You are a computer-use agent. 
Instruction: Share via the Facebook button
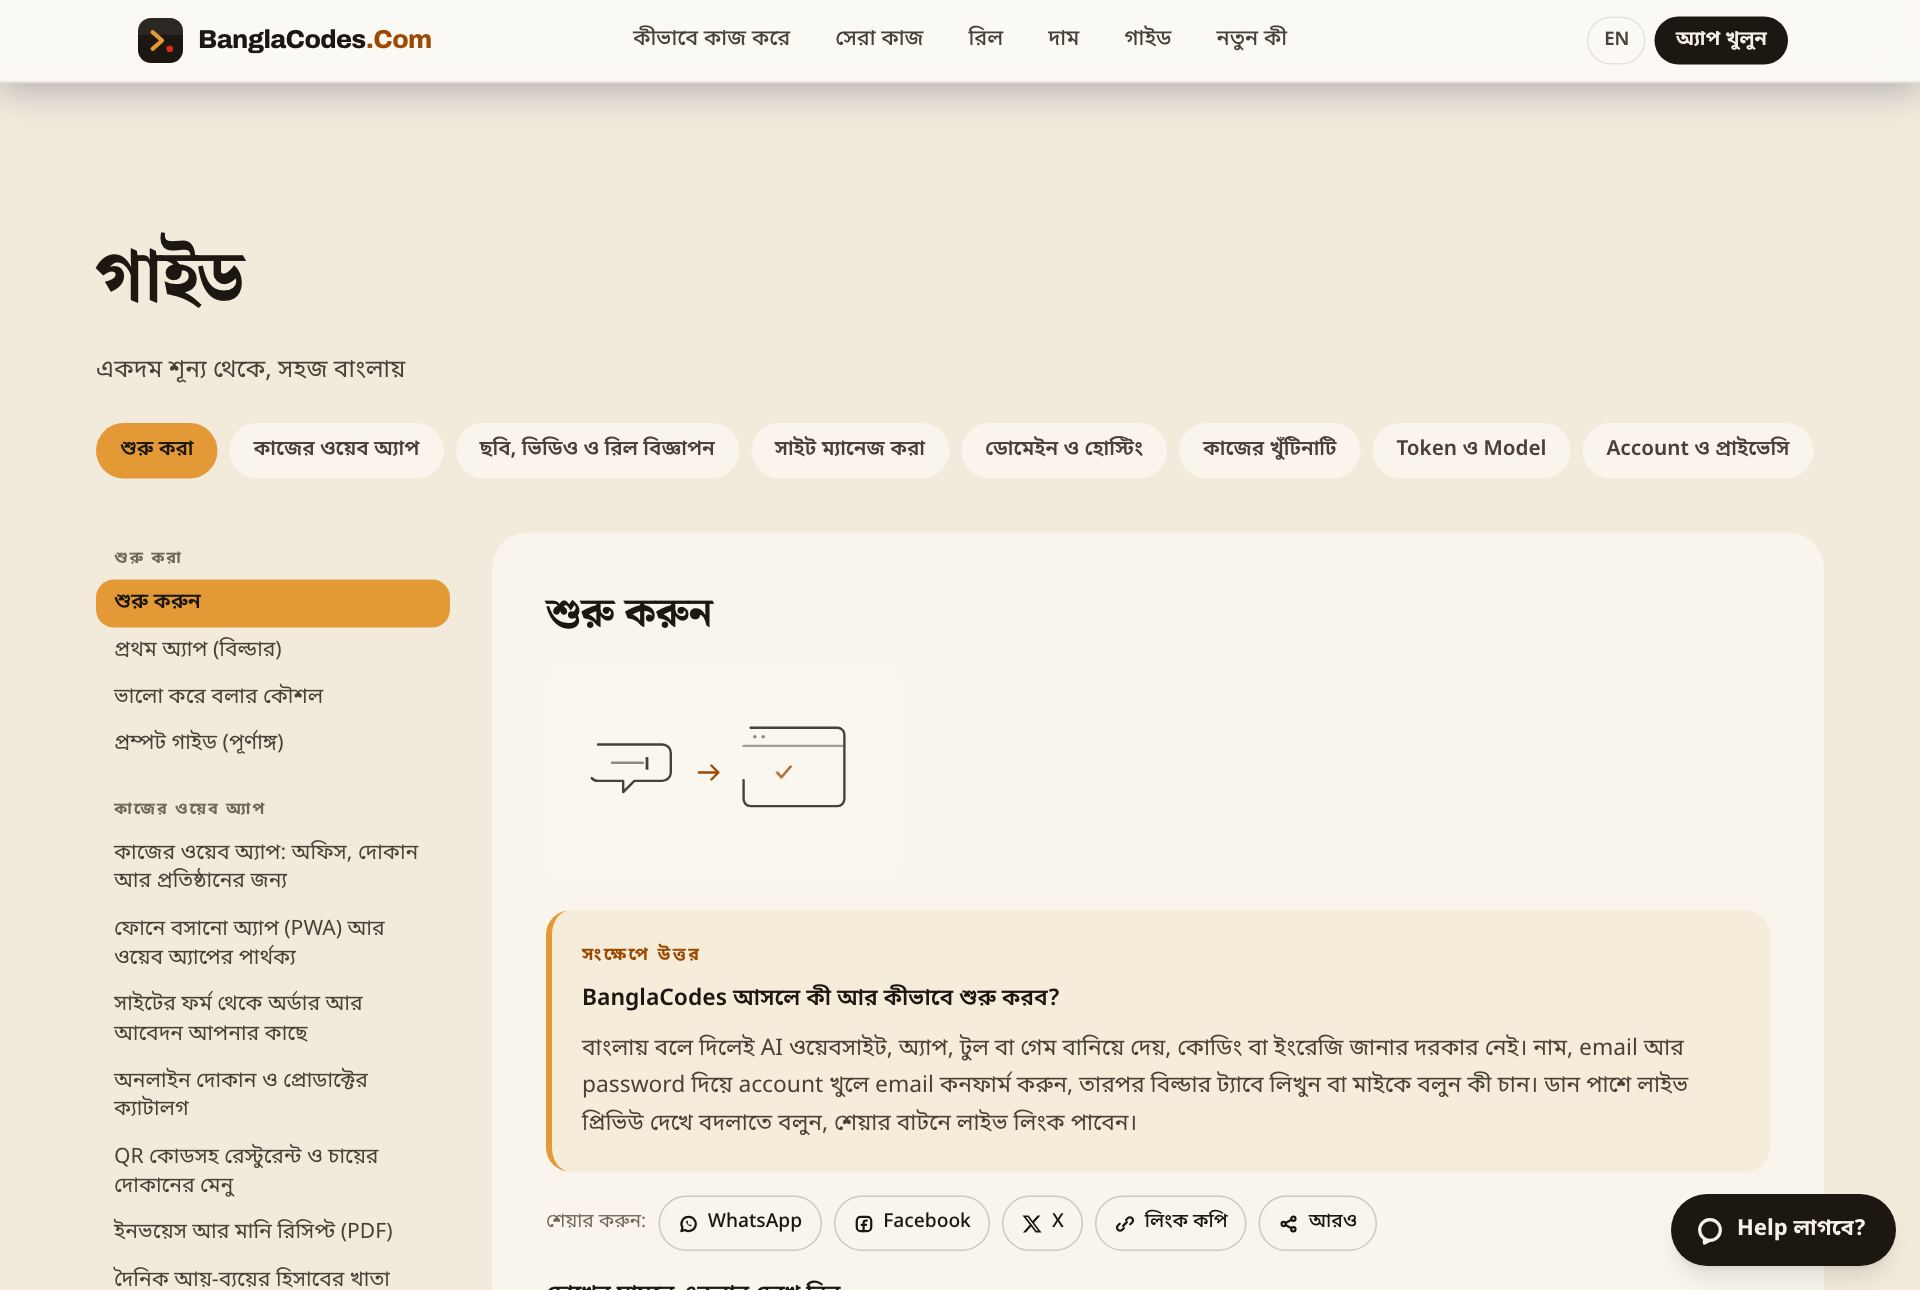(912, 1223)
